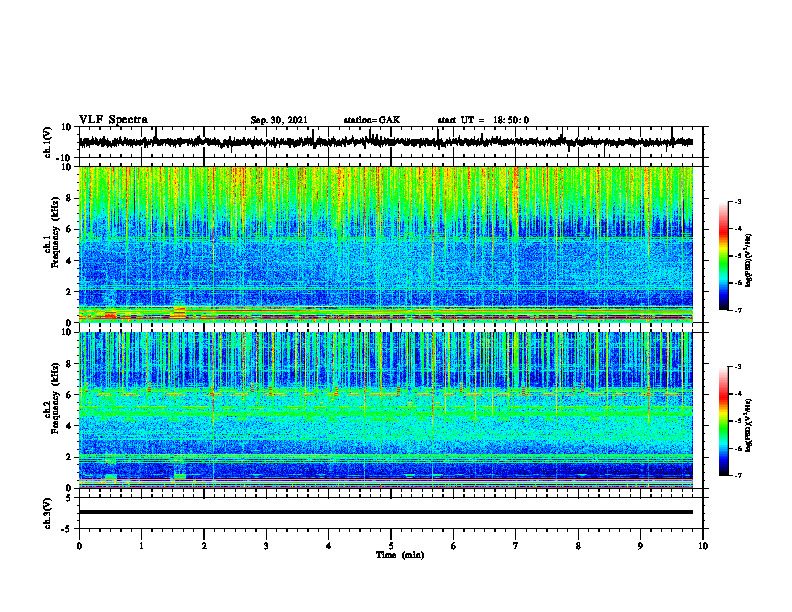Click time axis tick label "9"

640,546
